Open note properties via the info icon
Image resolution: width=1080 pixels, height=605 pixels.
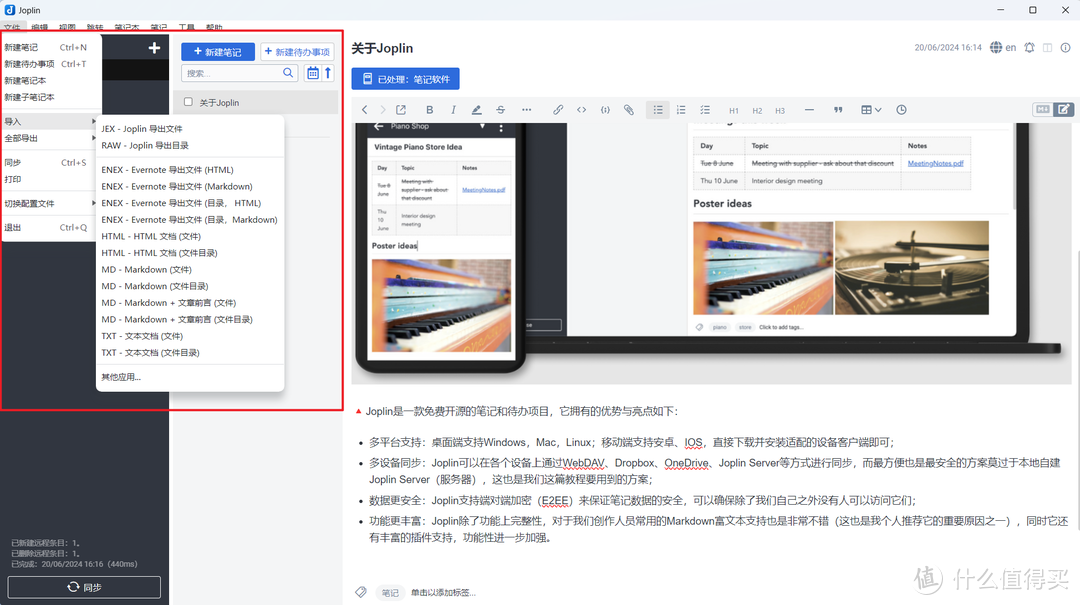coord(1064,48)
